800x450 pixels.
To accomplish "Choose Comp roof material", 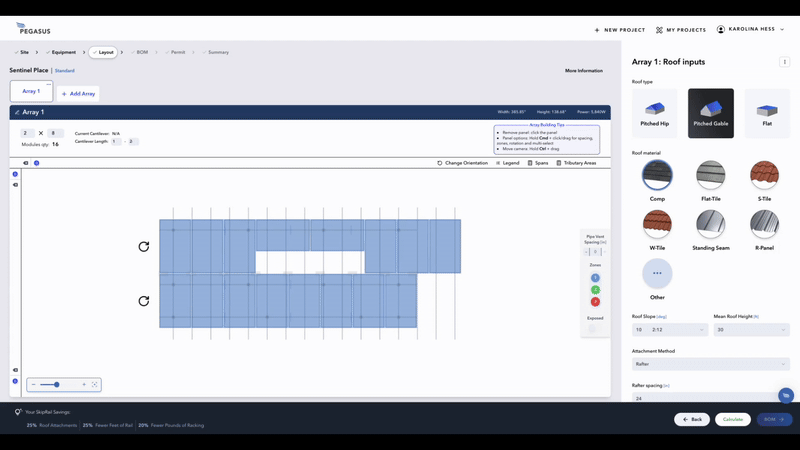I will click(x=657, y=175).
